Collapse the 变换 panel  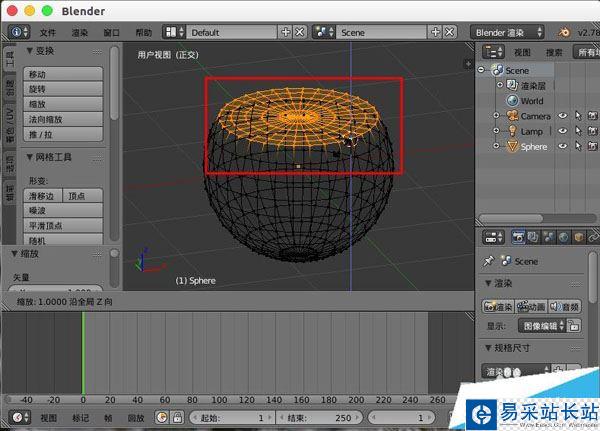click(x=30, y=50)
